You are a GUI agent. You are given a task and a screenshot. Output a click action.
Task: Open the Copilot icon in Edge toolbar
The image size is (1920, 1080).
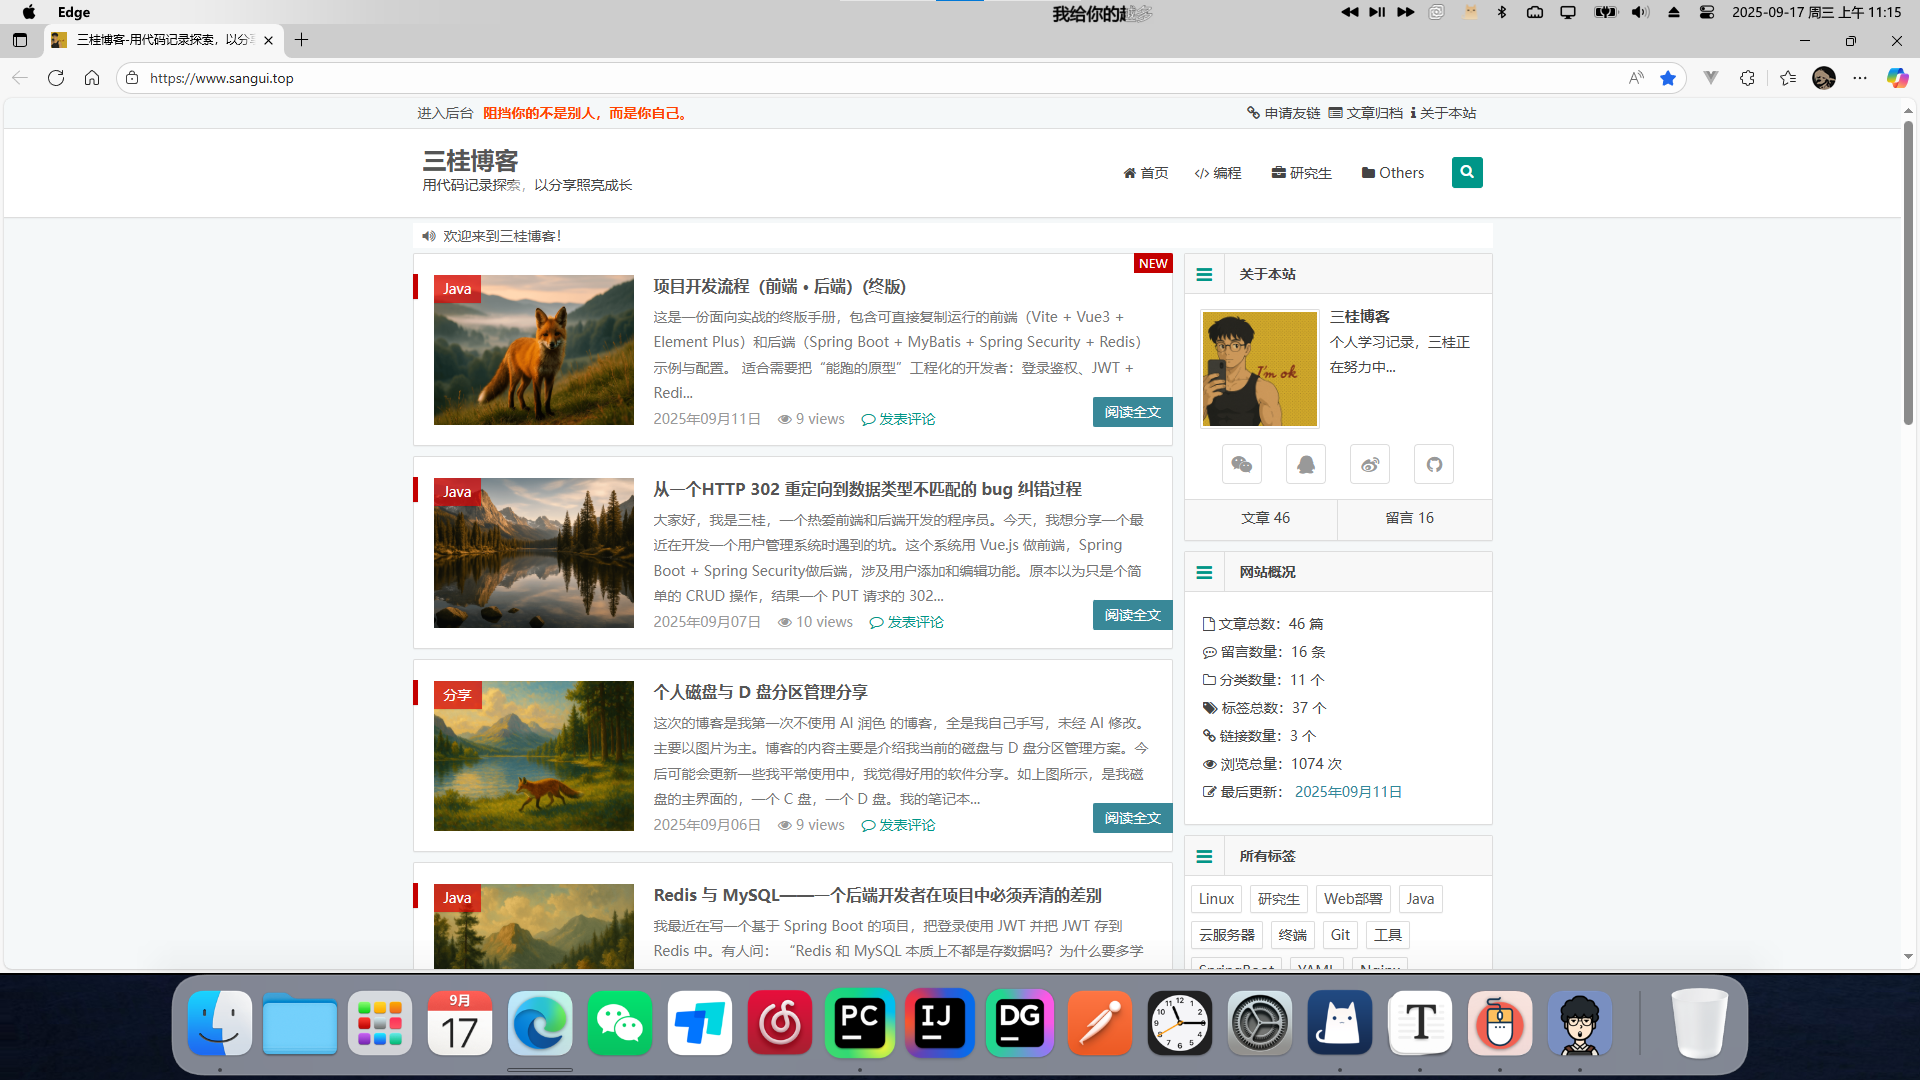1897,78
